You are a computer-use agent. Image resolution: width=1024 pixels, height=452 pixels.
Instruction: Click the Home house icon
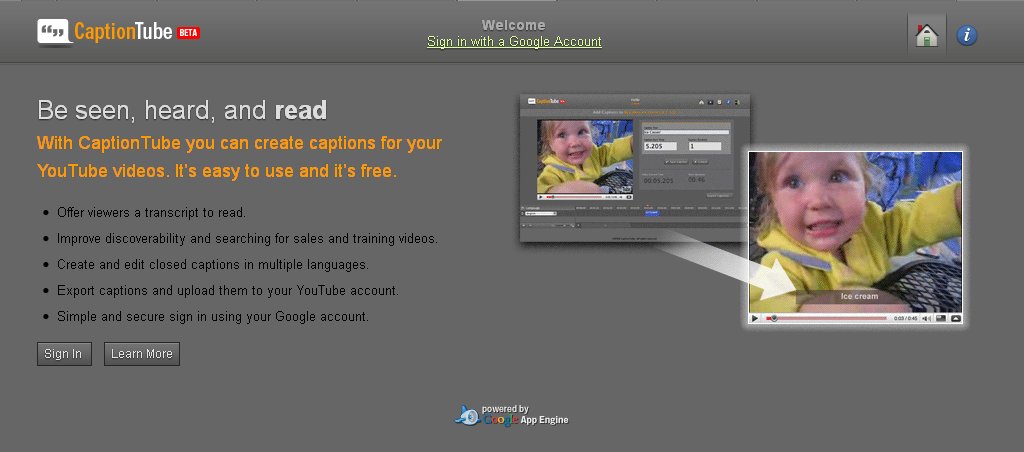point(927,35)
